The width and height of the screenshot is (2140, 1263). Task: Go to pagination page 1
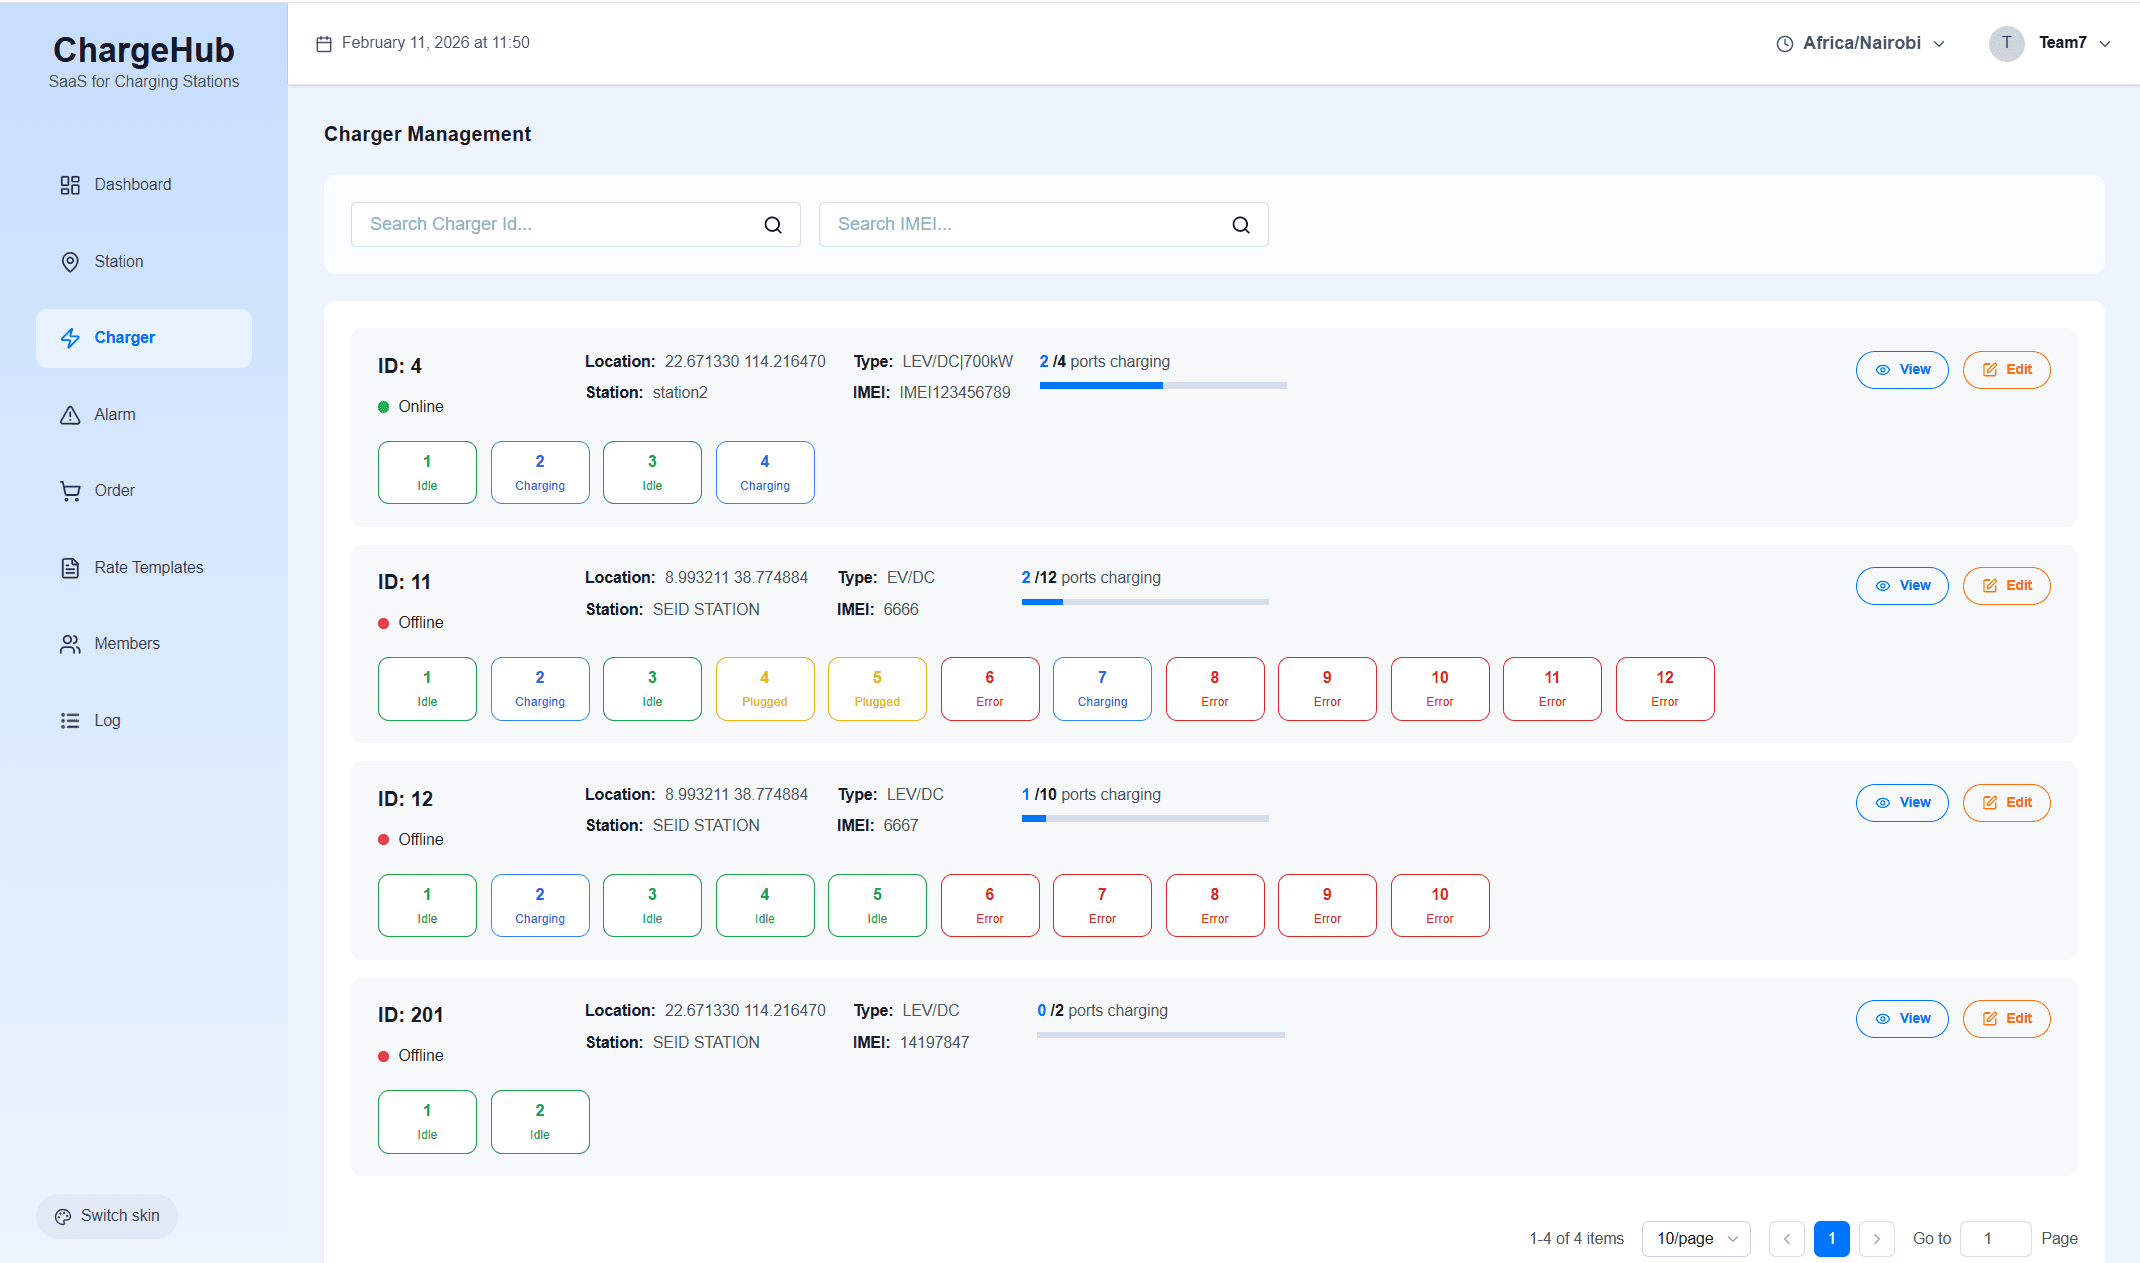[x=1831, y=1238]
